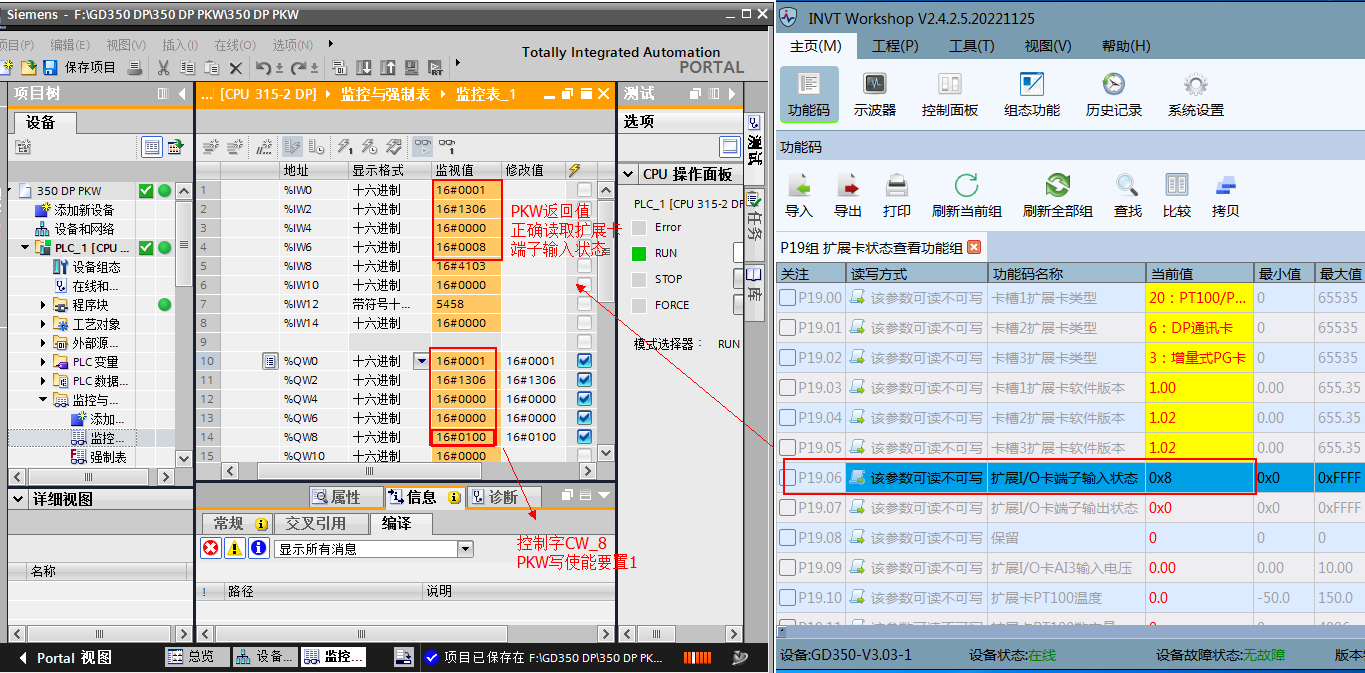This screenshot has width=1365, height=673.
Task: Collapse the 详细视图 section
Action: (x=18, y=499)
